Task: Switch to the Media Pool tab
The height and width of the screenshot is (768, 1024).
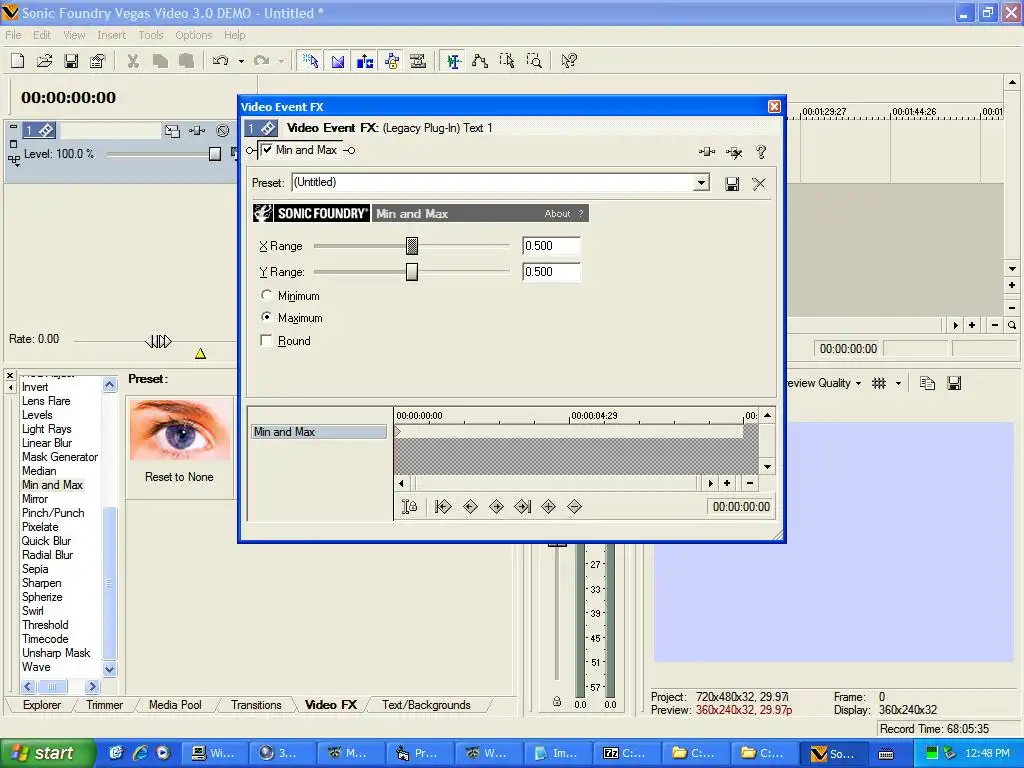Action: click(x=175, y=705)
